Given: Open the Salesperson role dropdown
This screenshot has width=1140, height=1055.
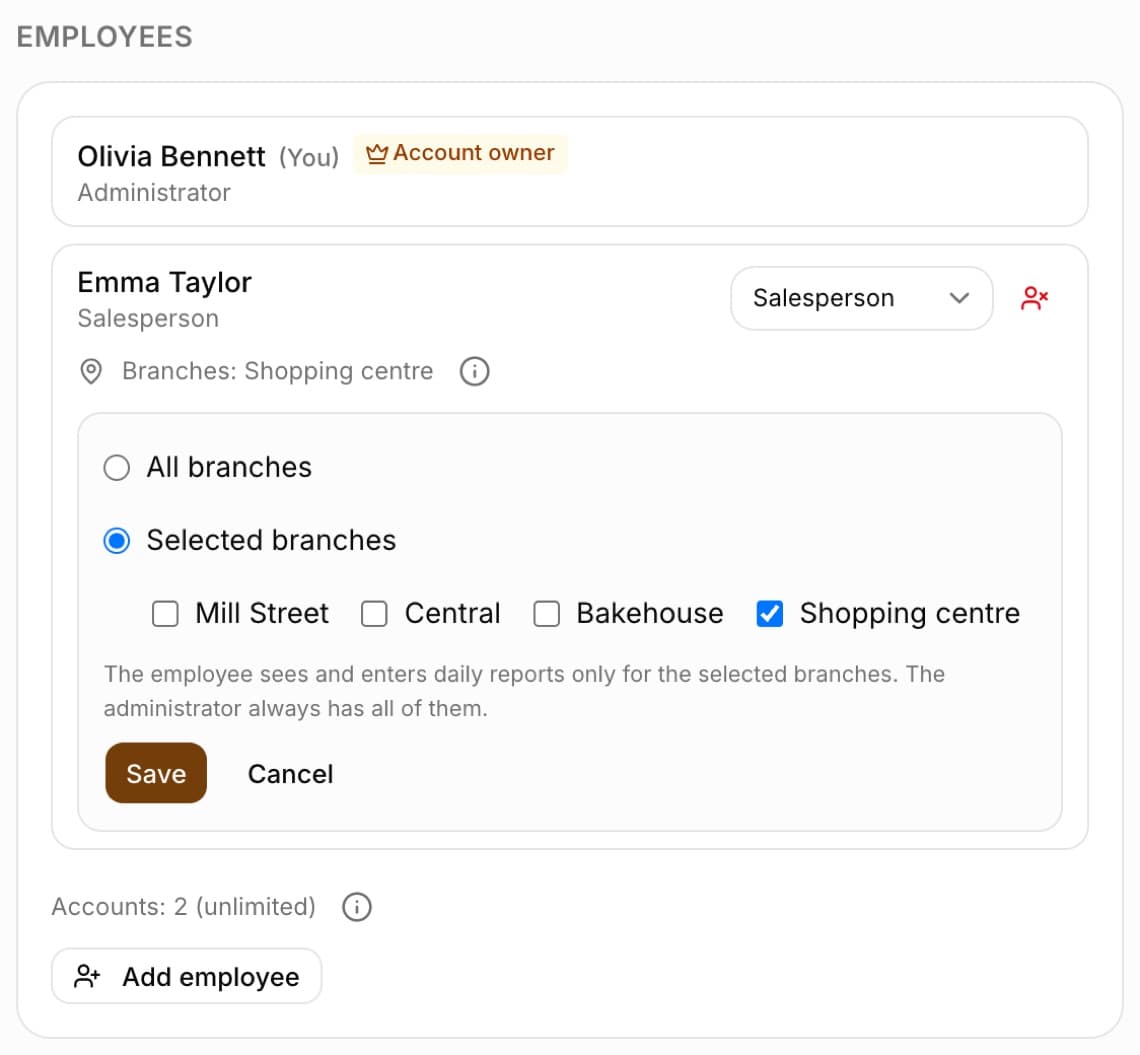Looking at the screenshot, I should point(862,298).
